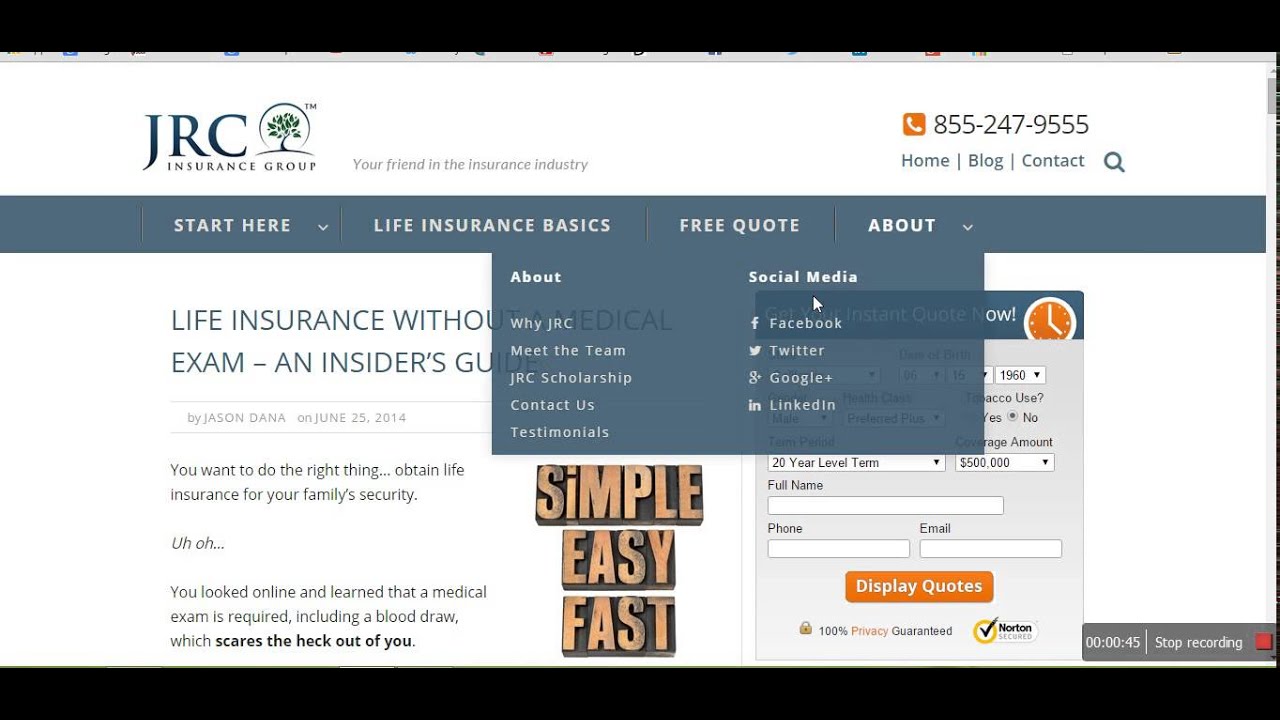Click the Full Name input field
Screen dimensions: 1280x720
tap(885, 506)
